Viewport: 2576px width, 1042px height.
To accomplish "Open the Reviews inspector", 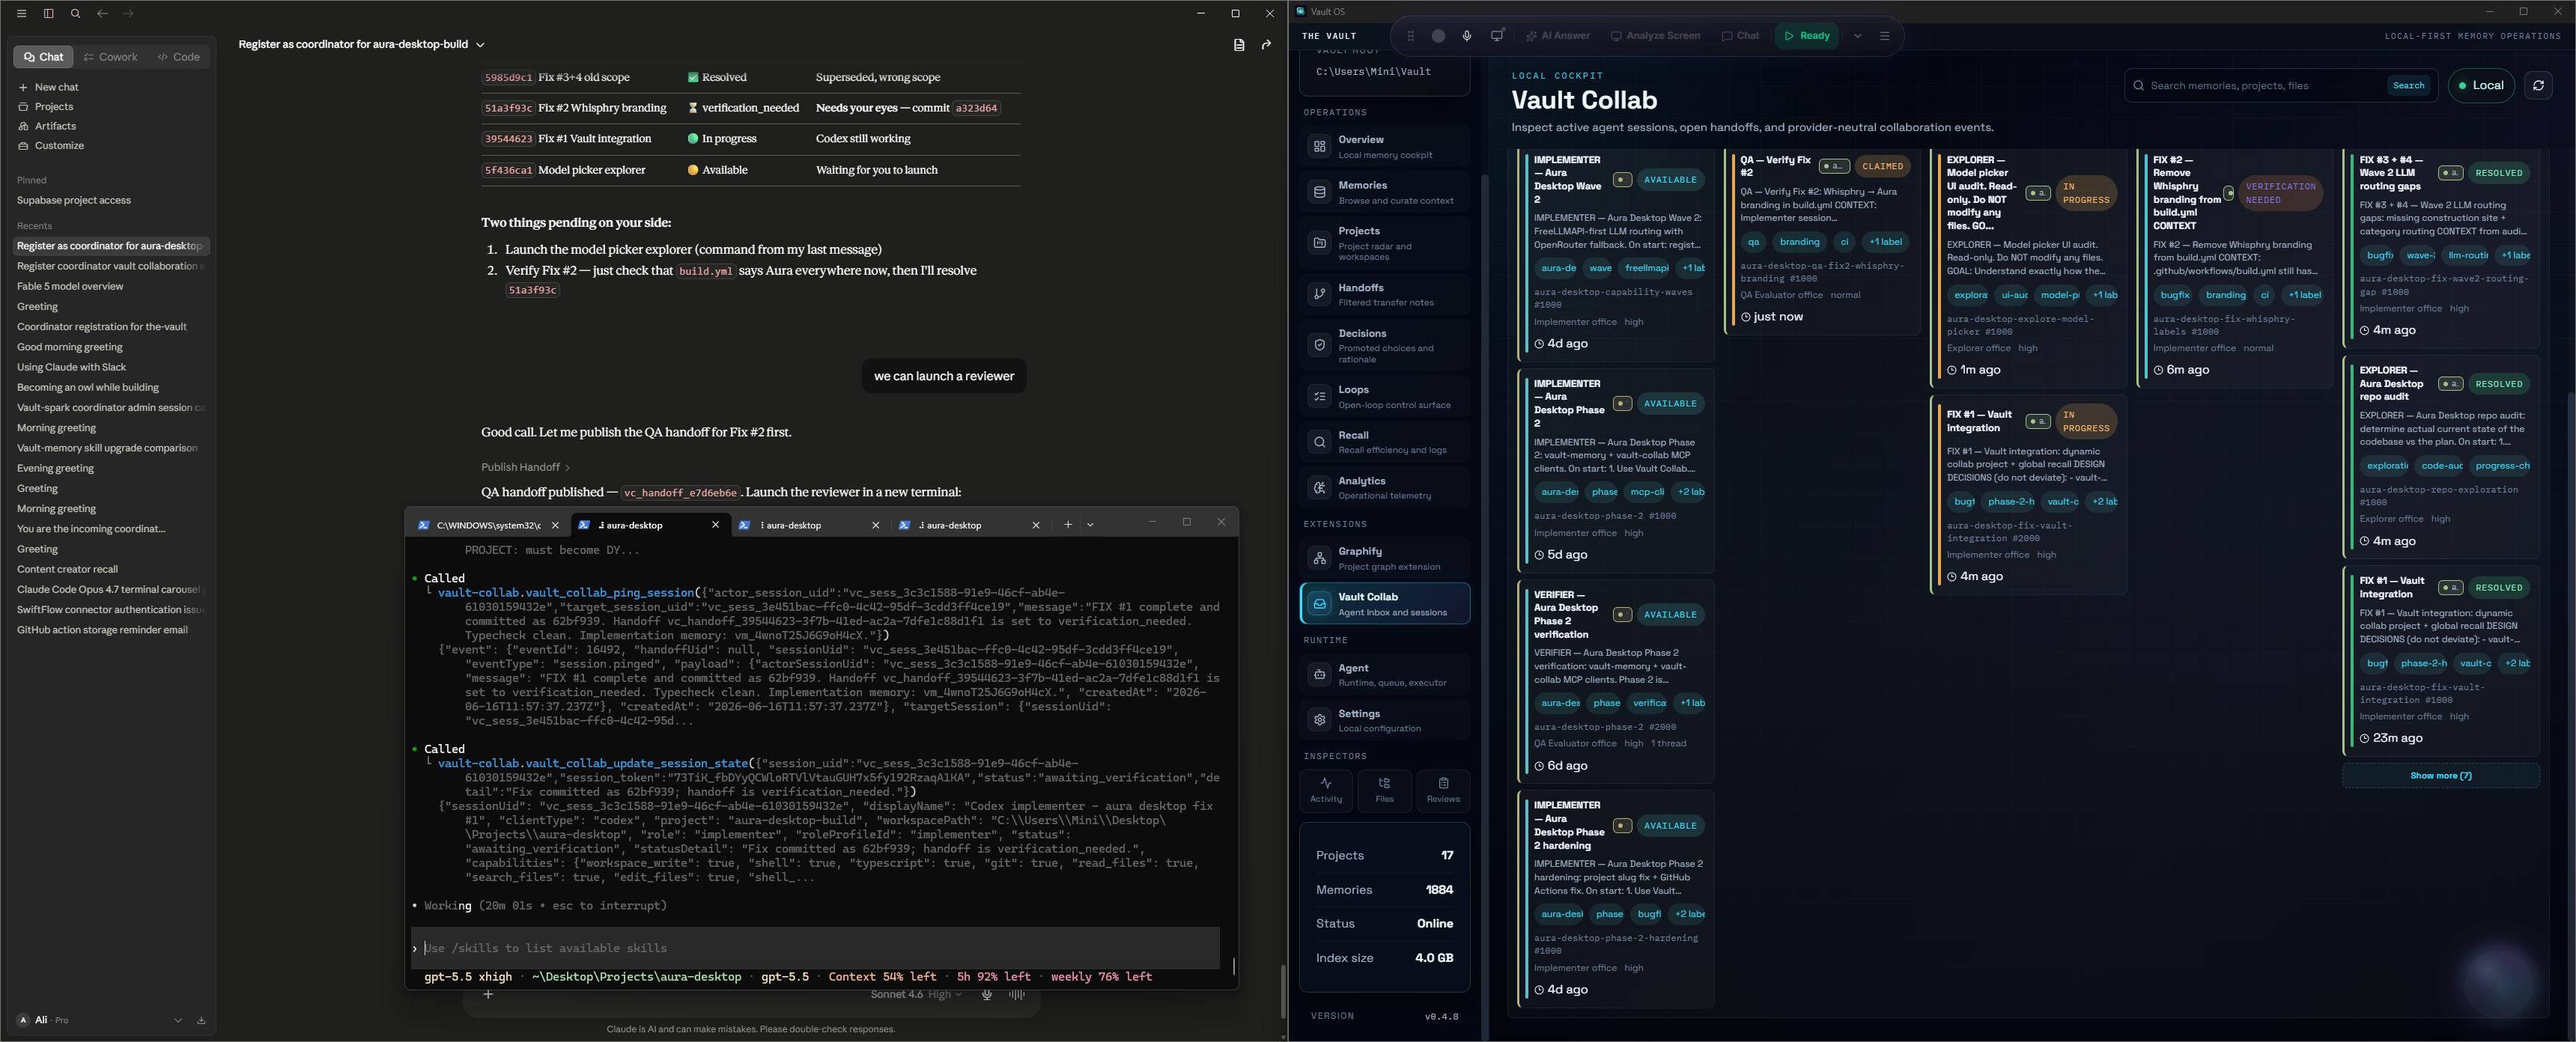I will click(1442, 790).
